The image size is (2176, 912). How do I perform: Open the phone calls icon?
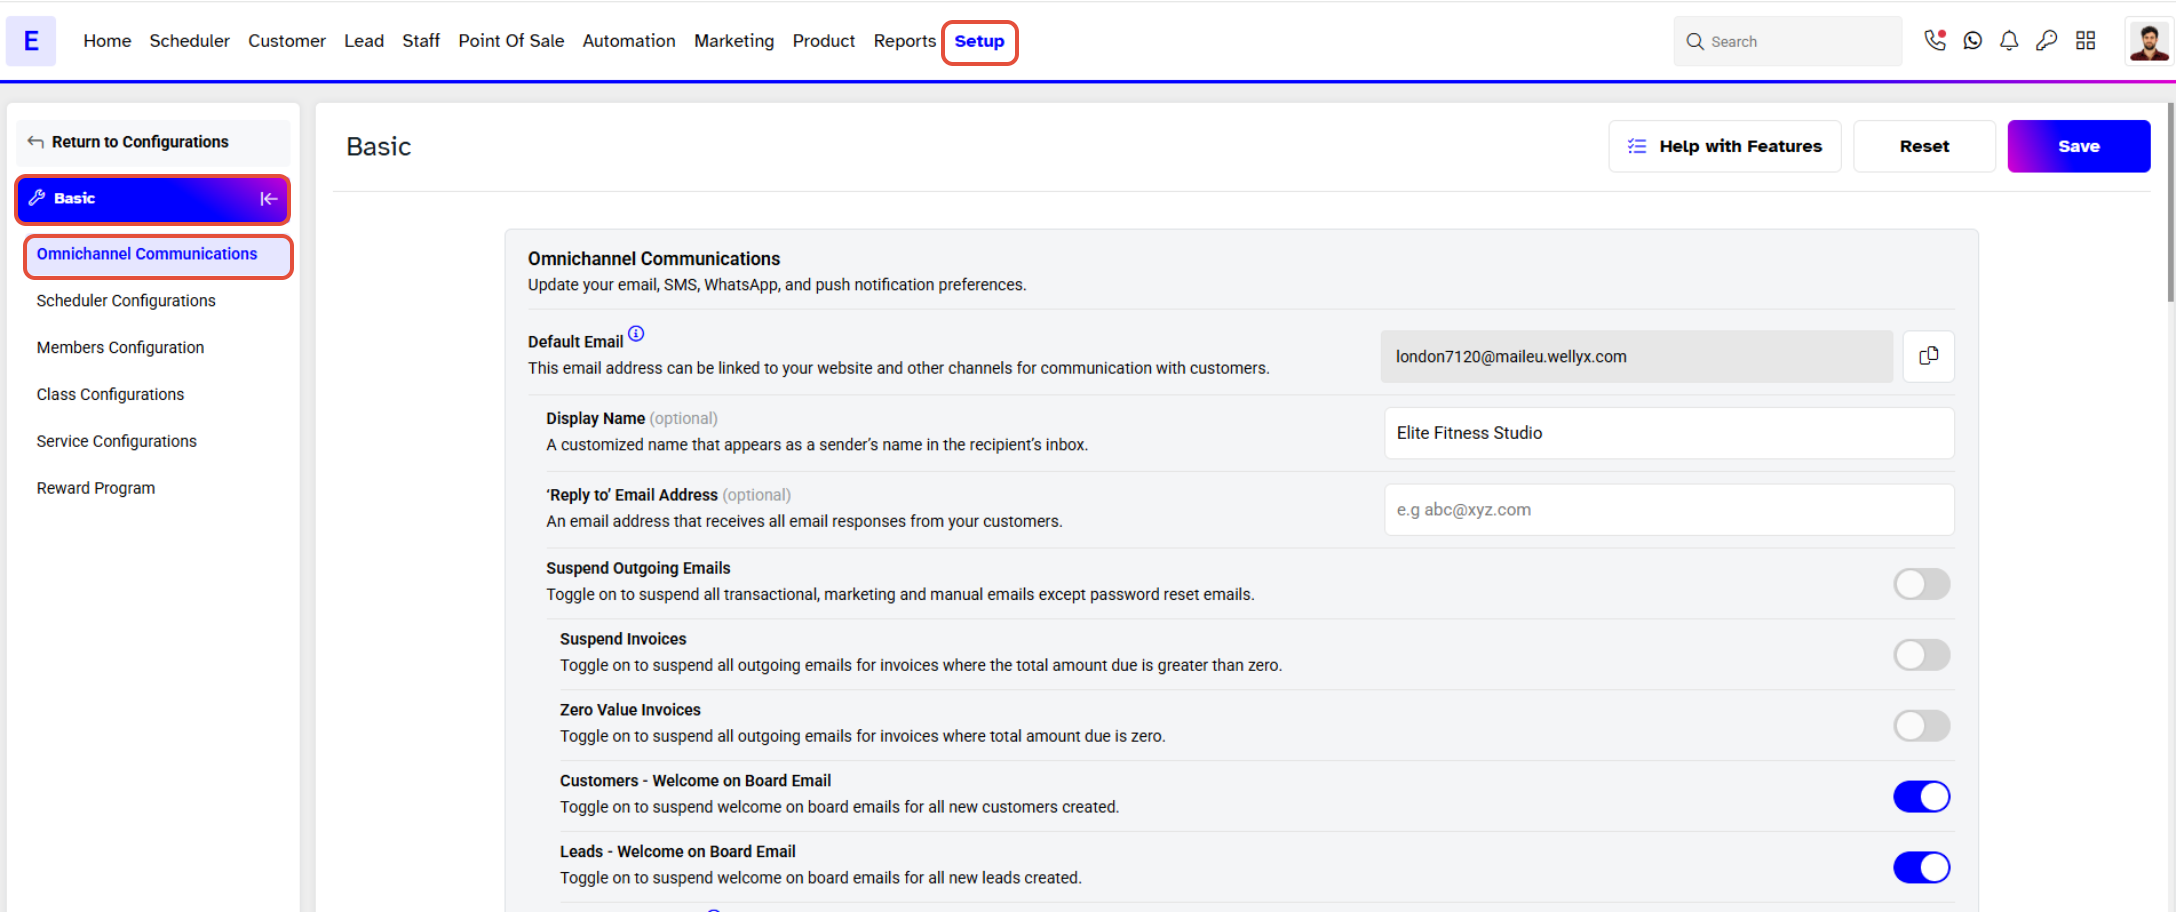(1935, 40)
